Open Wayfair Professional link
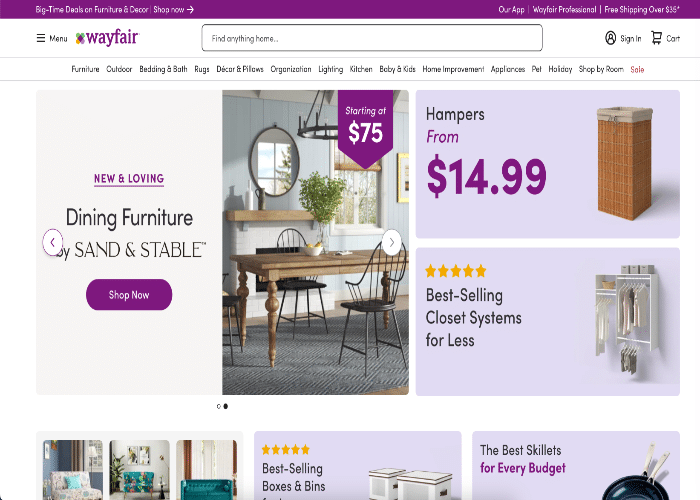 pos(564,9)
